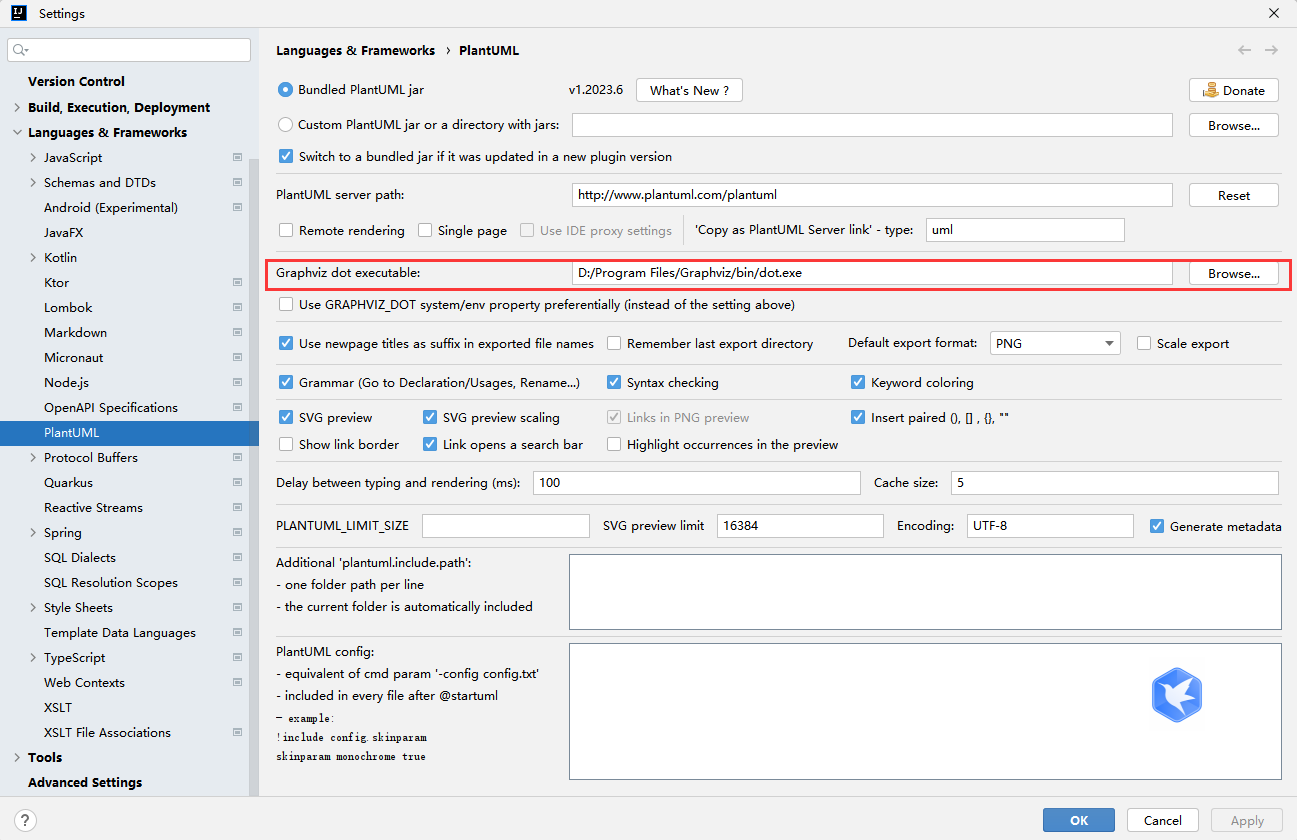The width and height of the screenshot is (1297, 840).
Task: Enable Show link border checkbox
Action: [286, 444]
